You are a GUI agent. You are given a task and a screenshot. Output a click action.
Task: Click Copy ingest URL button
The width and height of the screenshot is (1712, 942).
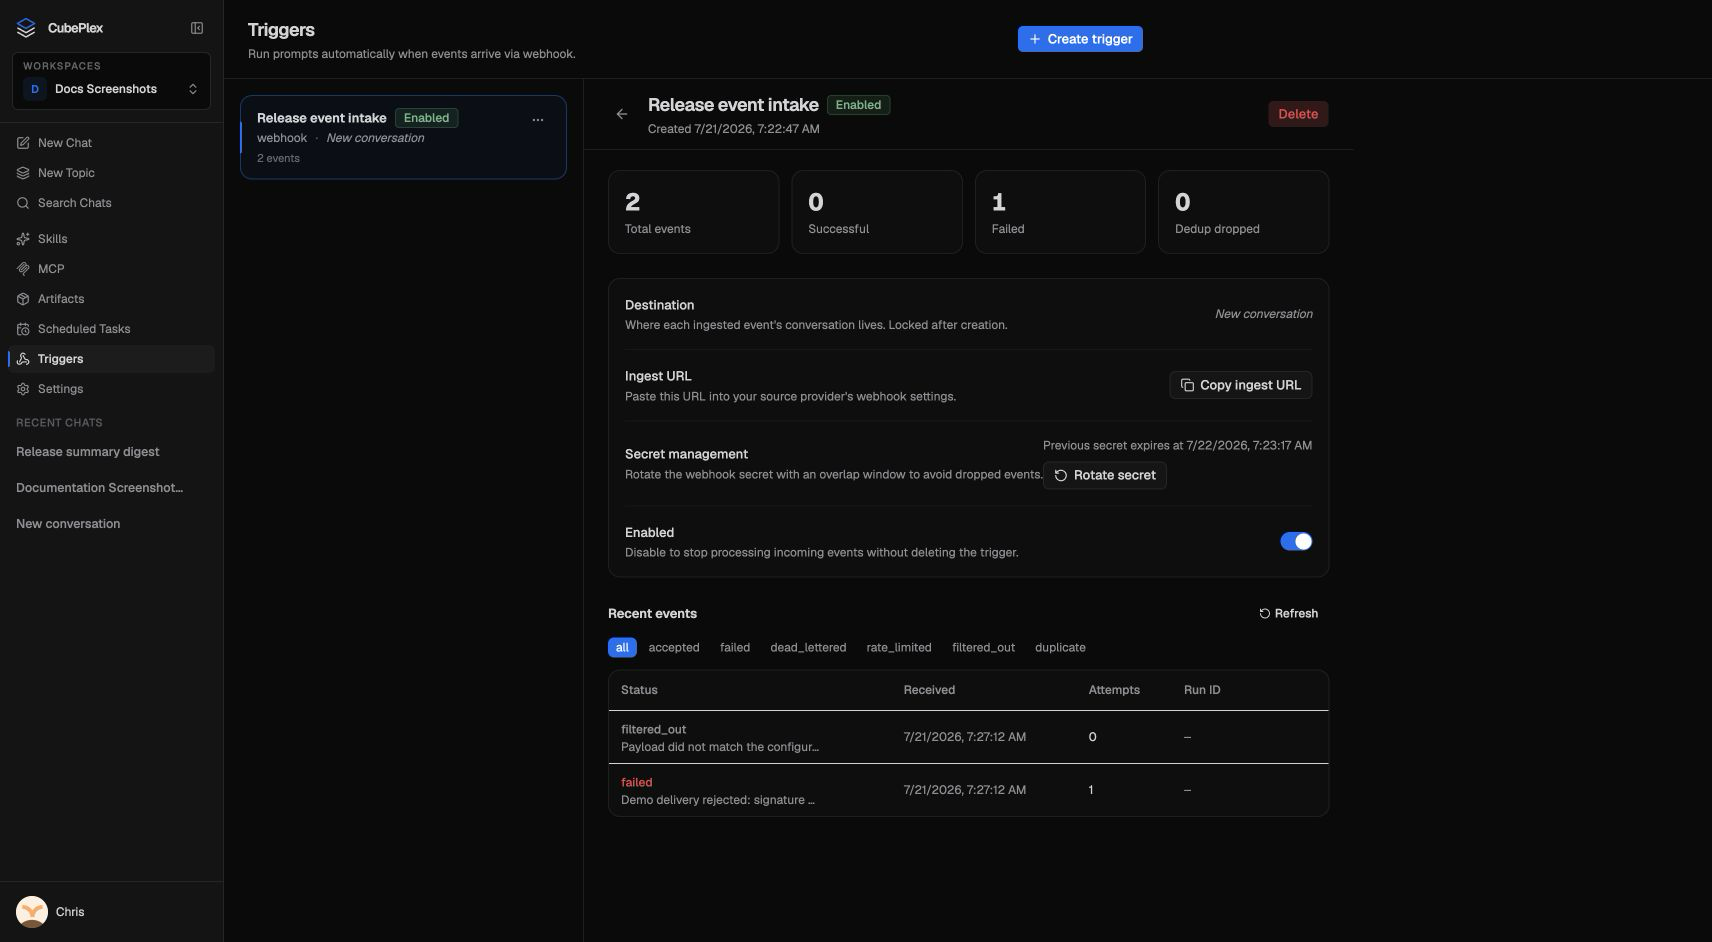1240,385
